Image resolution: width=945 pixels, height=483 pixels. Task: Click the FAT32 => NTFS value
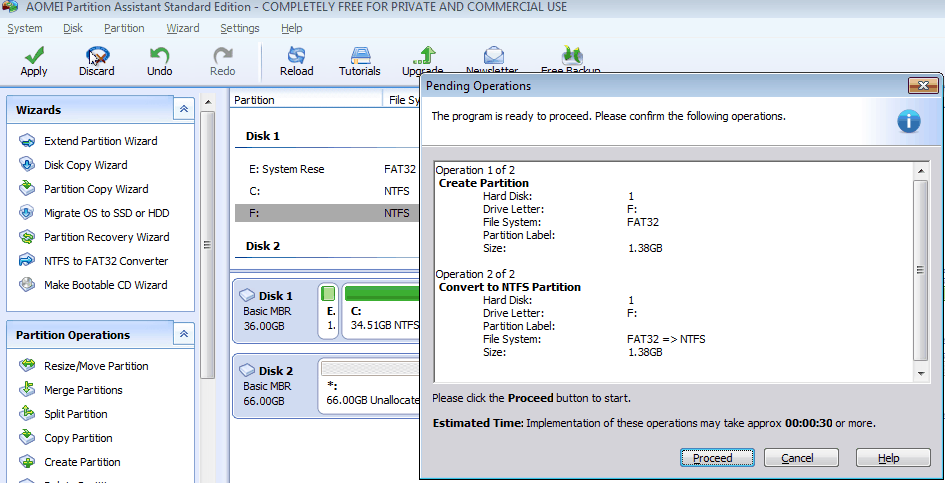(666, 339)
